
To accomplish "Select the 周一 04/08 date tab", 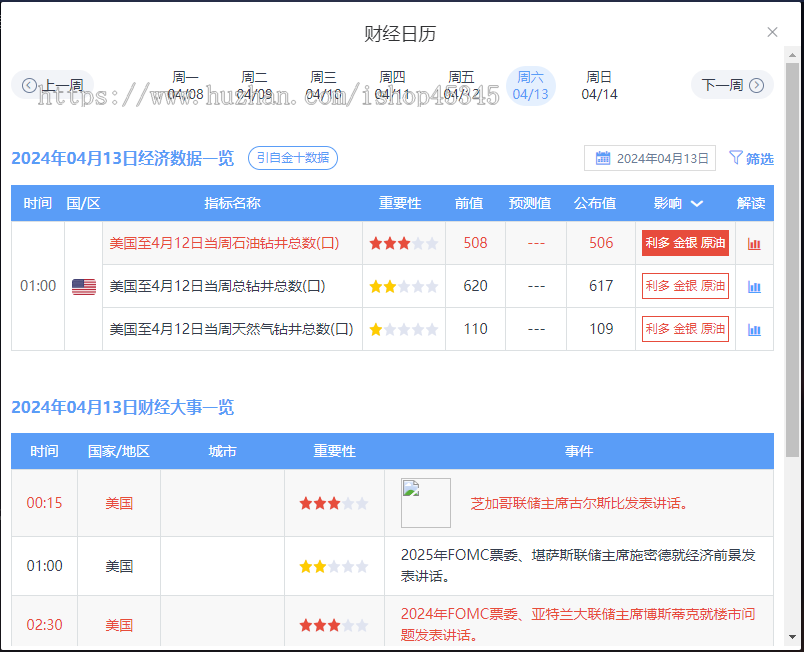I will pyautogui.click(x=186, y=86).
